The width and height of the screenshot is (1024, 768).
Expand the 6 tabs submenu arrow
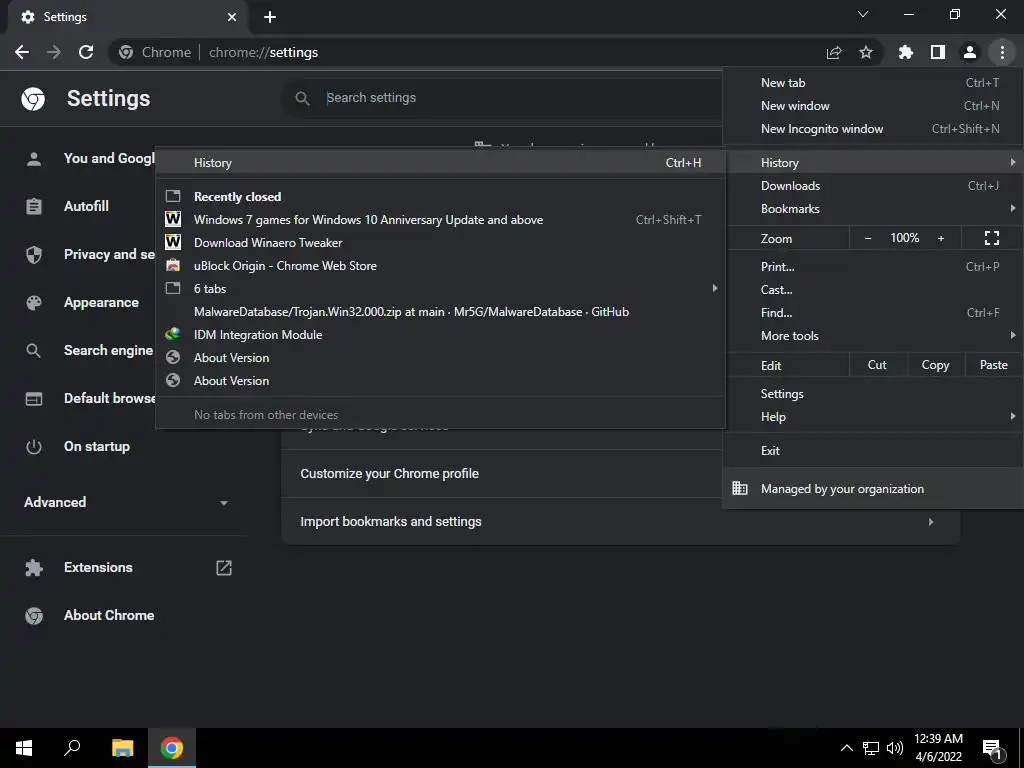pos(715,288)
